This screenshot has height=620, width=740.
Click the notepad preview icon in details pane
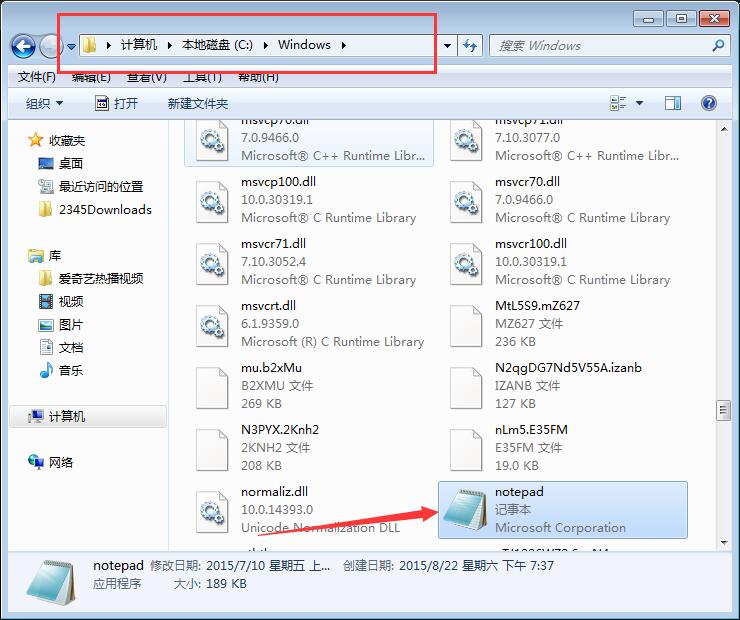51,583
